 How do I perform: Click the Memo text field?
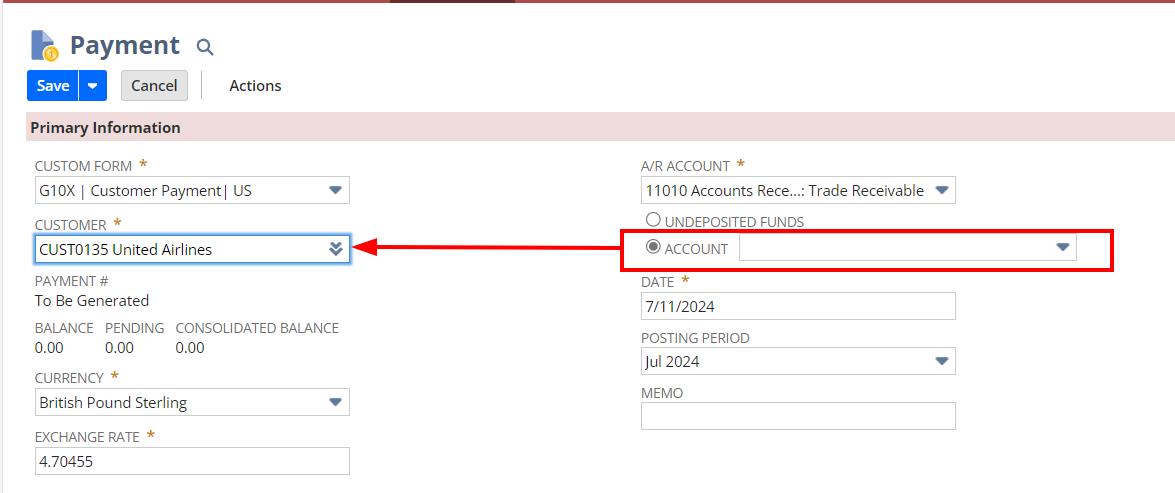click(x=797, y=416)
